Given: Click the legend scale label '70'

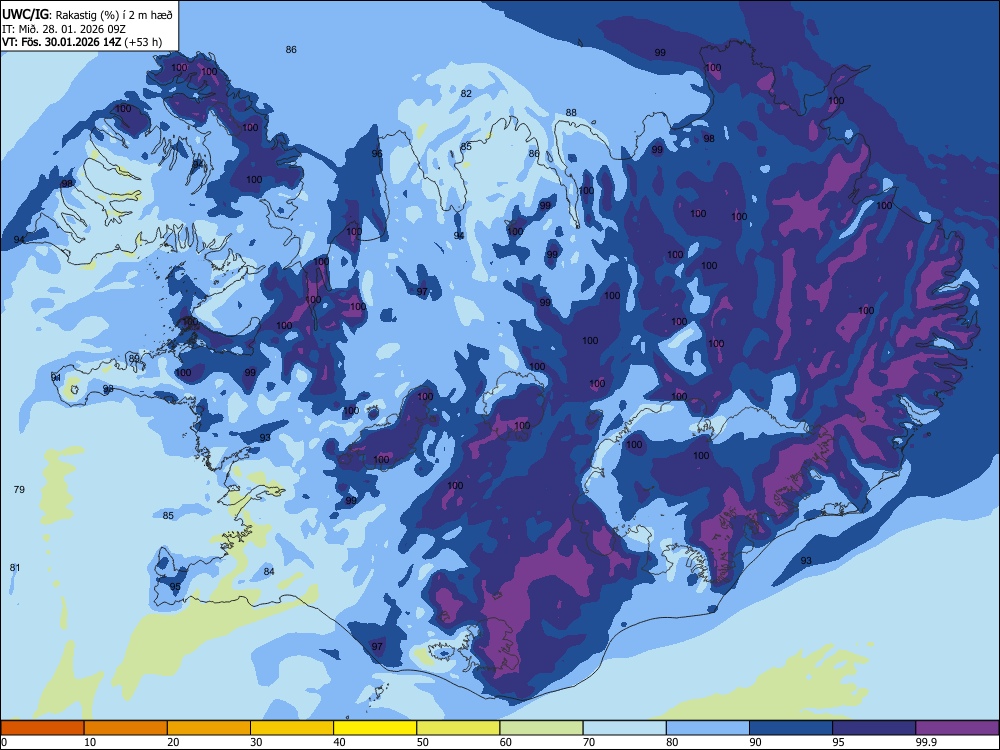Looking at the screenshot, I should pos(589,742).
